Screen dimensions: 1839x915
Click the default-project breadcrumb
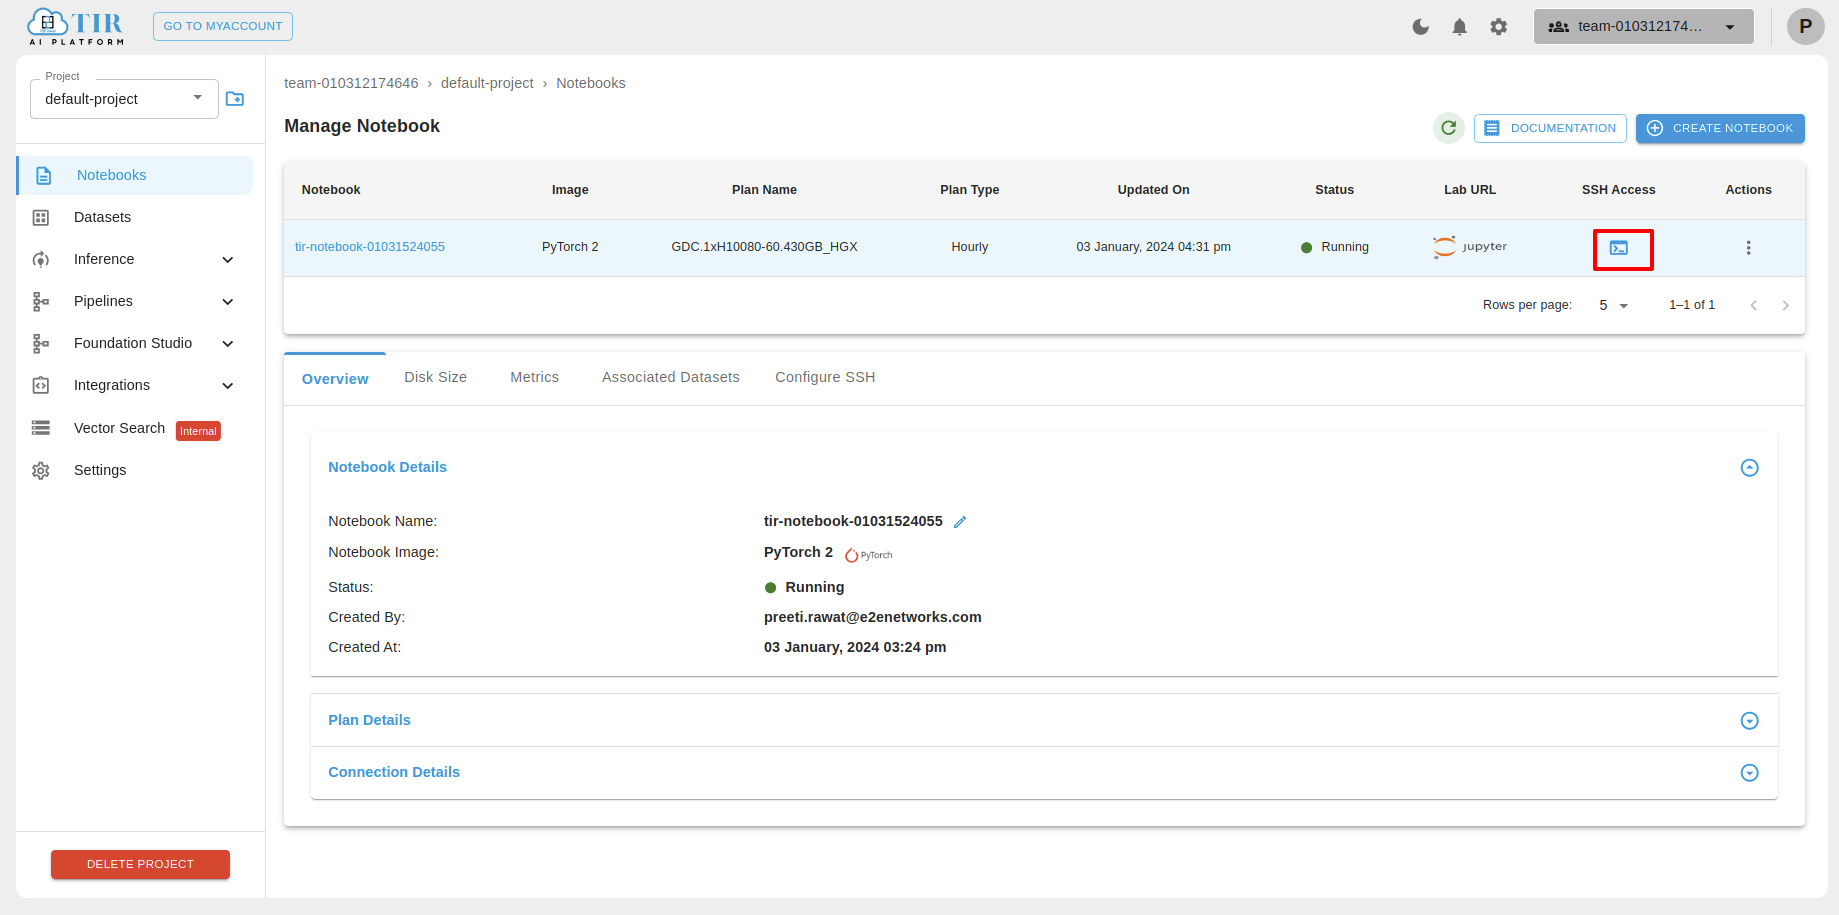point(487,83)
